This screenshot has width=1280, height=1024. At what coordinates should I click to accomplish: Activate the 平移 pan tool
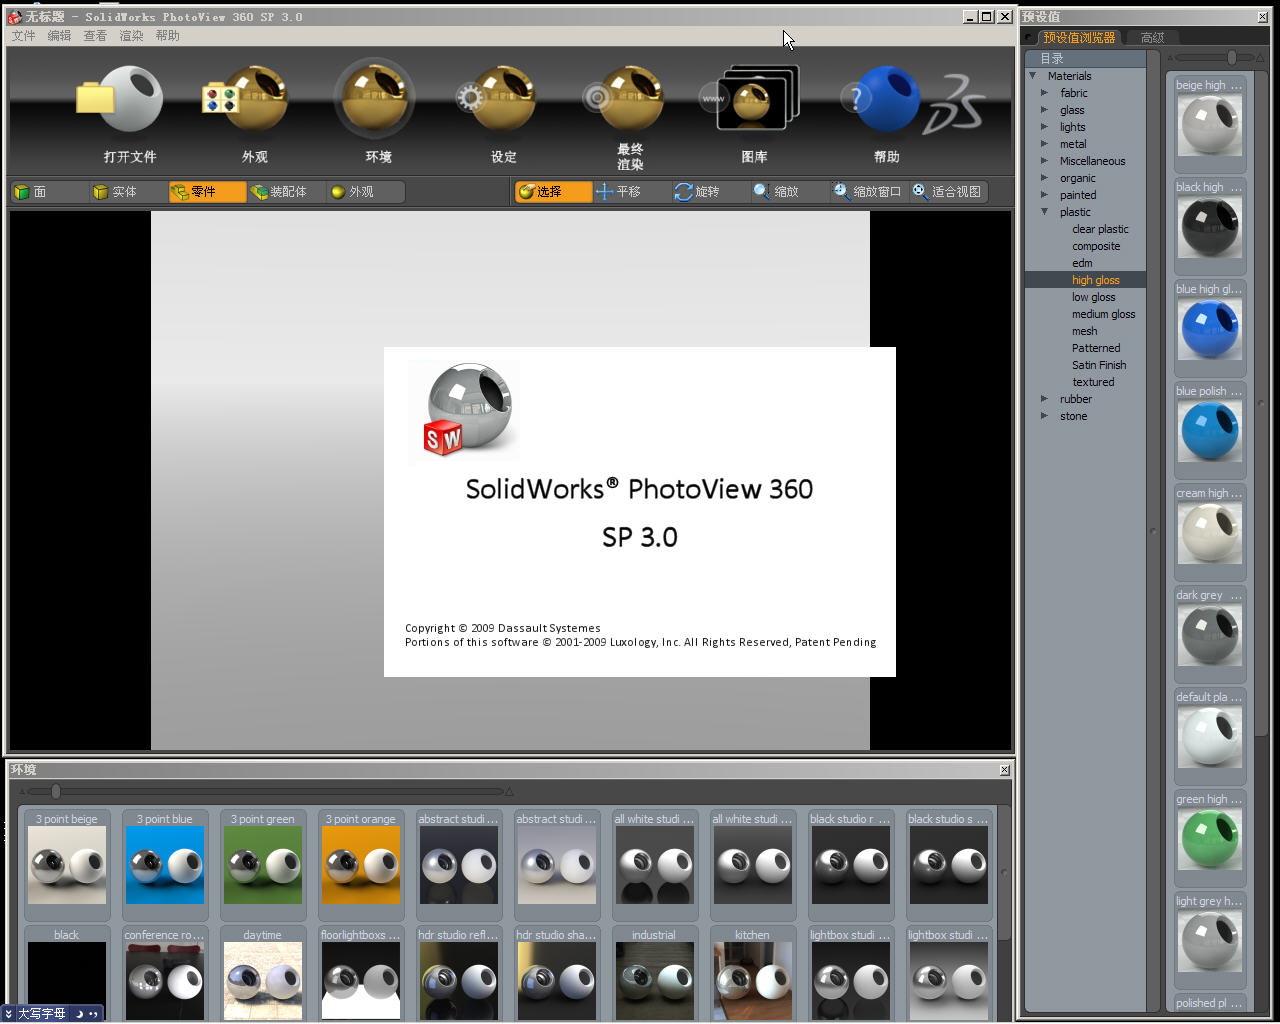click(x=632, y=192)
